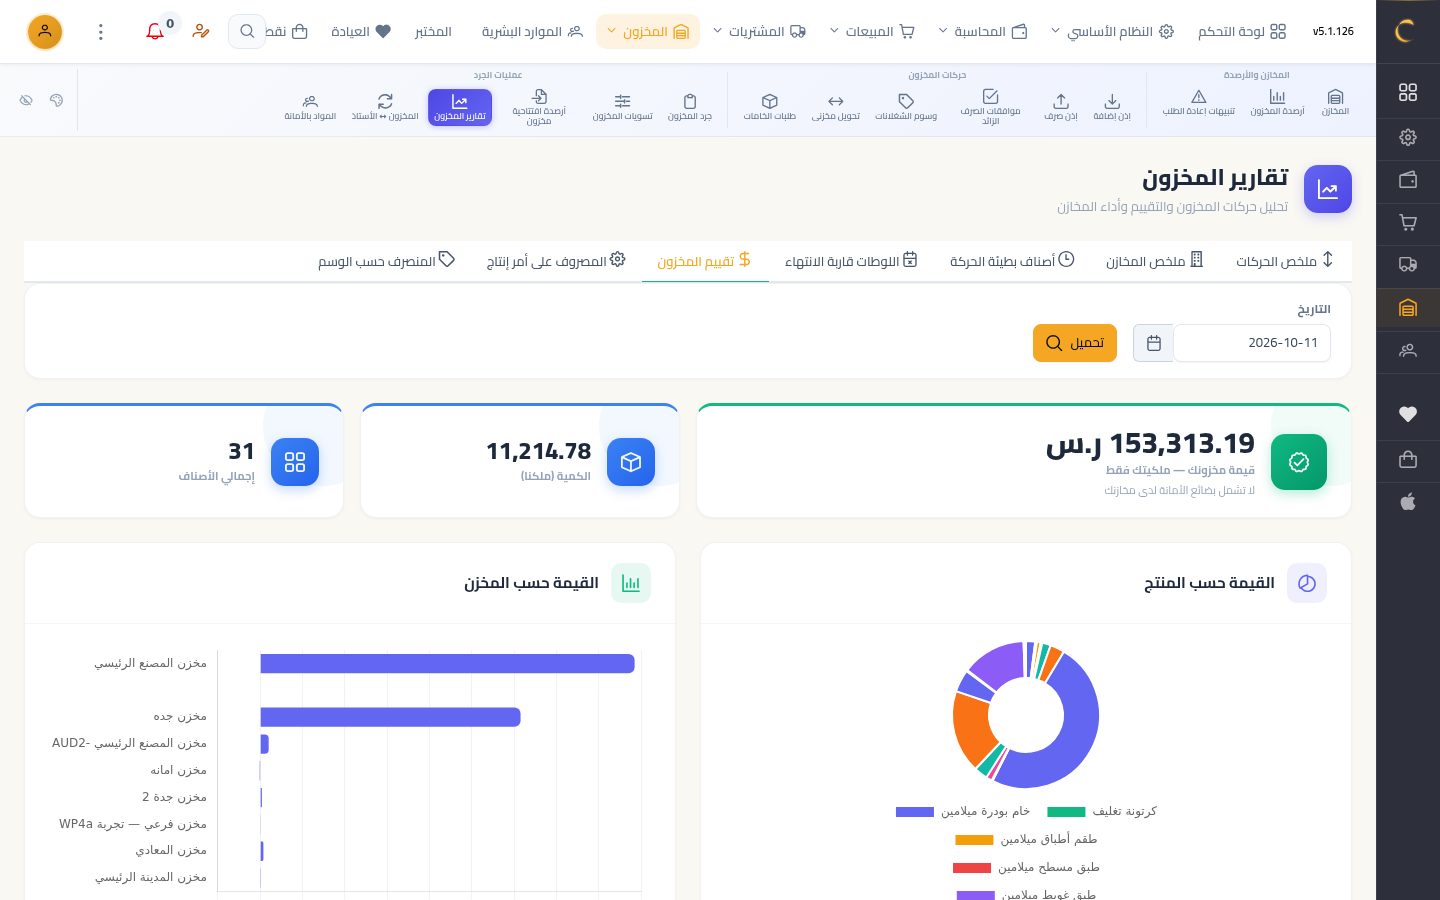The image size is (1440, 900).
Task: Switch to ملخص الحركات tab
Action: 1284,261
